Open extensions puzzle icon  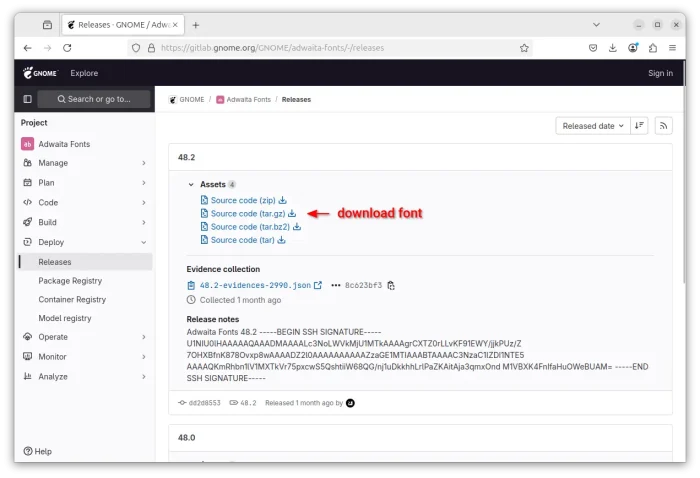click(x=653, y=48)
